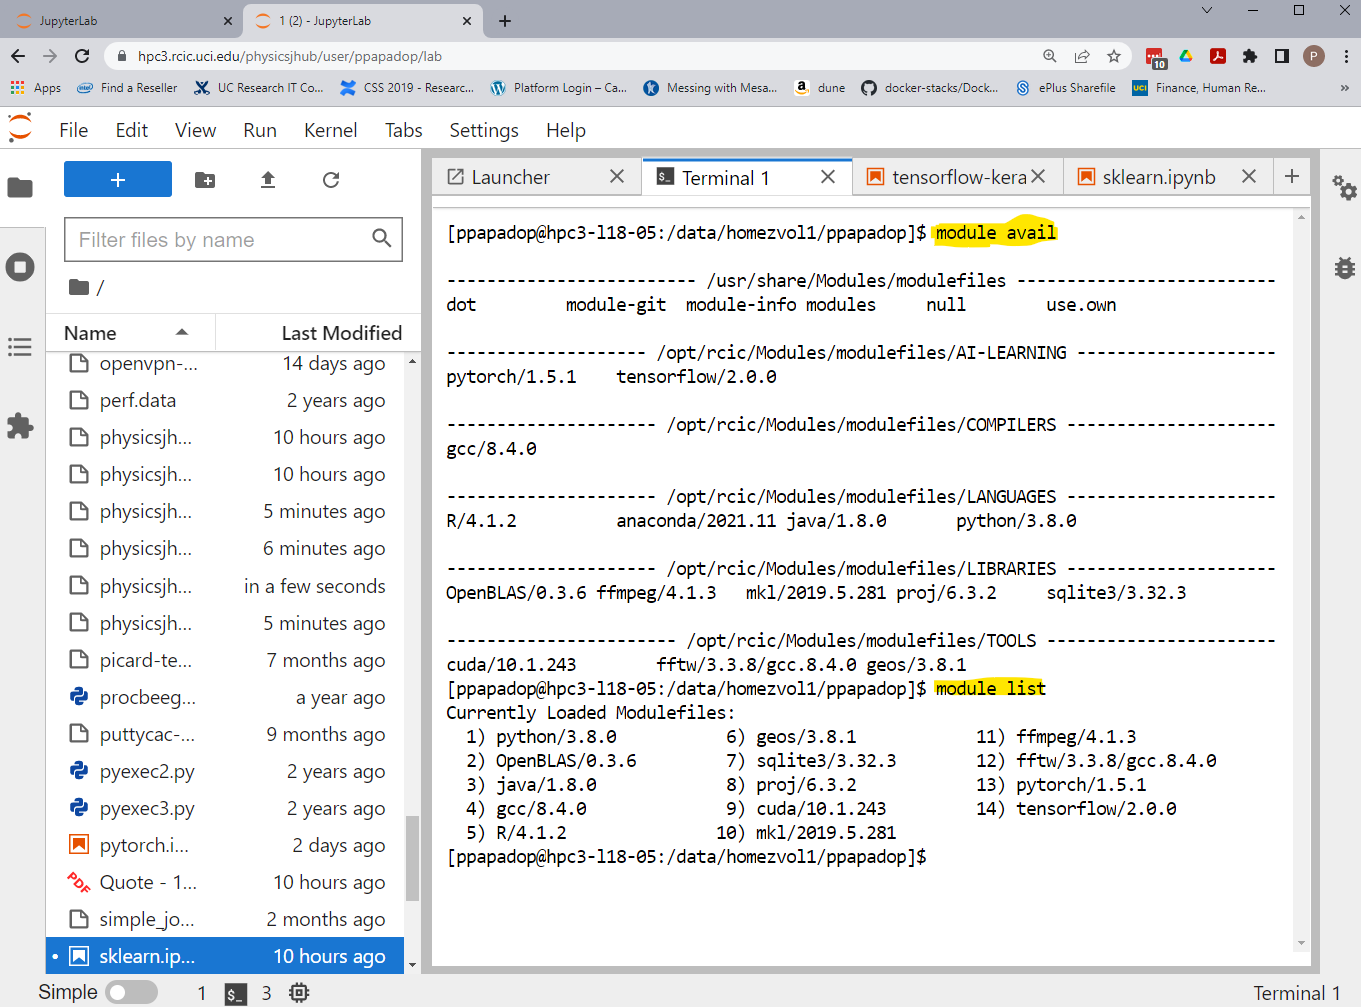Open the Property Inspector gears icon
This screenshot has height=1007, width=1361.
pyautogui.click(x=1344, y=187)
